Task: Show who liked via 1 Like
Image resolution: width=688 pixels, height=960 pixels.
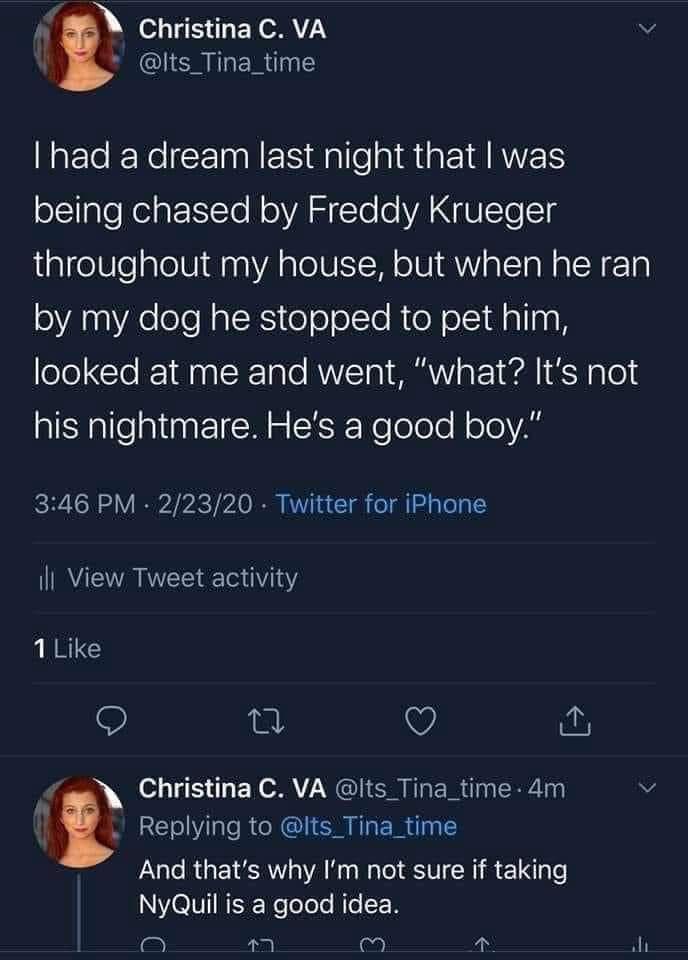Action: click(x=67, y=649)
